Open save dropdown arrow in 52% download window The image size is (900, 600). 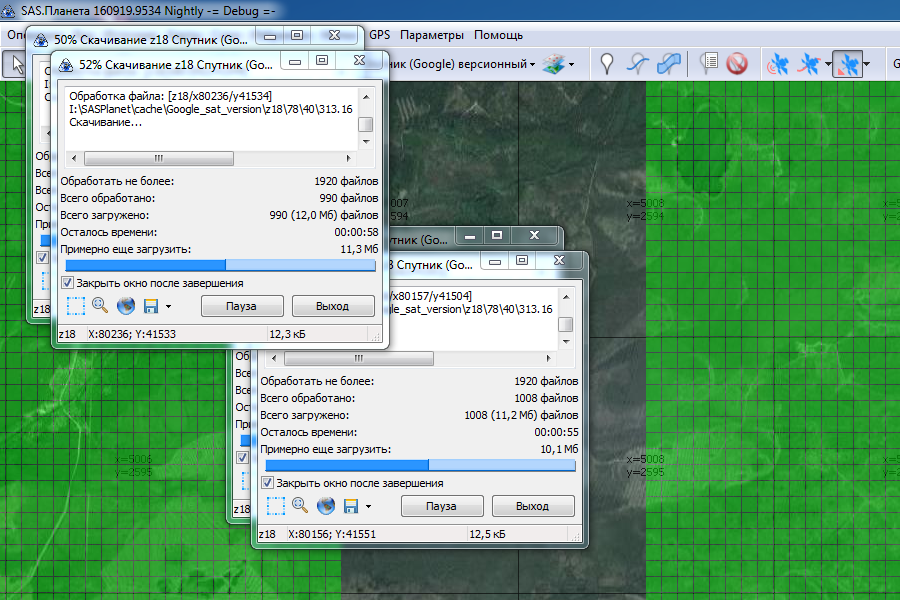[x=168, y=307]
